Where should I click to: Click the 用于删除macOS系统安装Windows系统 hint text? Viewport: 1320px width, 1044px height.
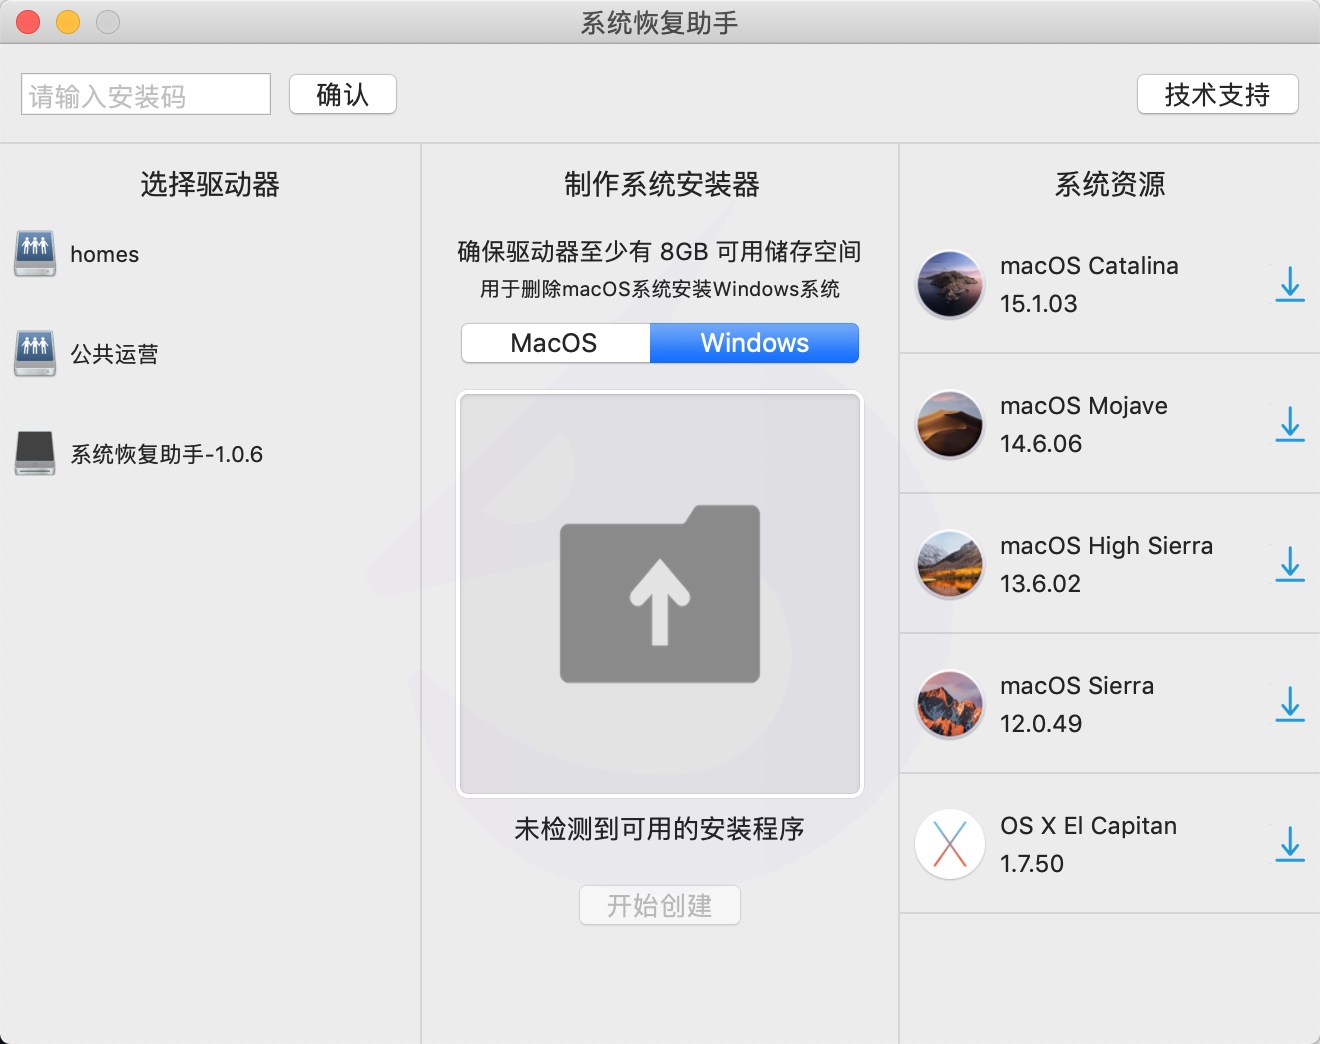point(660,290)
